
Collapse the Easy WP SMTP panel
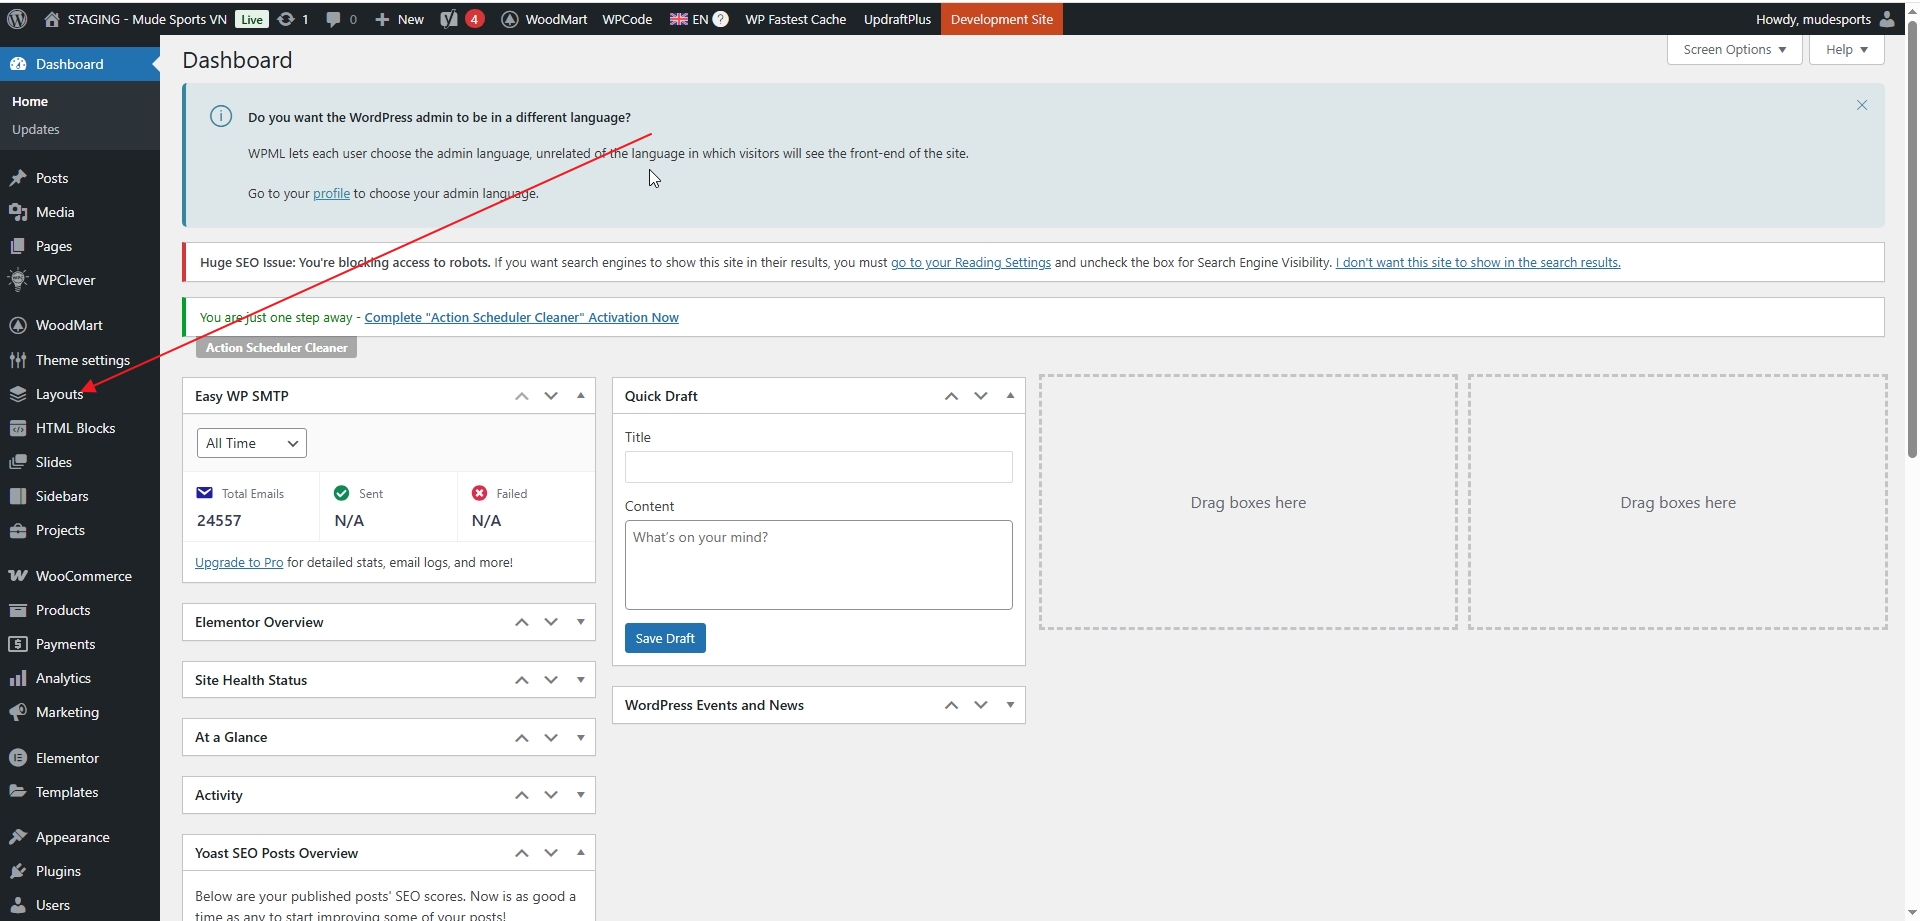[581, 396]
